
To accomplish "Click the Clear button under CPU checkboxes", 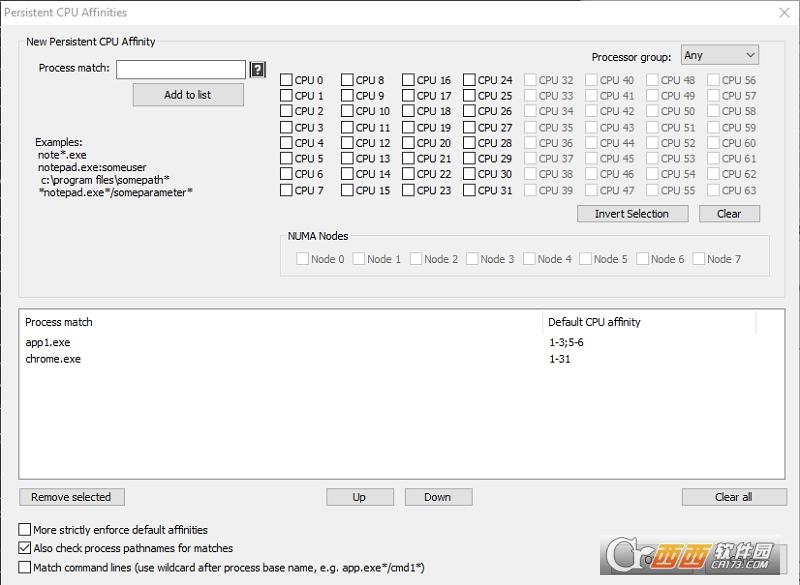I will [729, 214].
